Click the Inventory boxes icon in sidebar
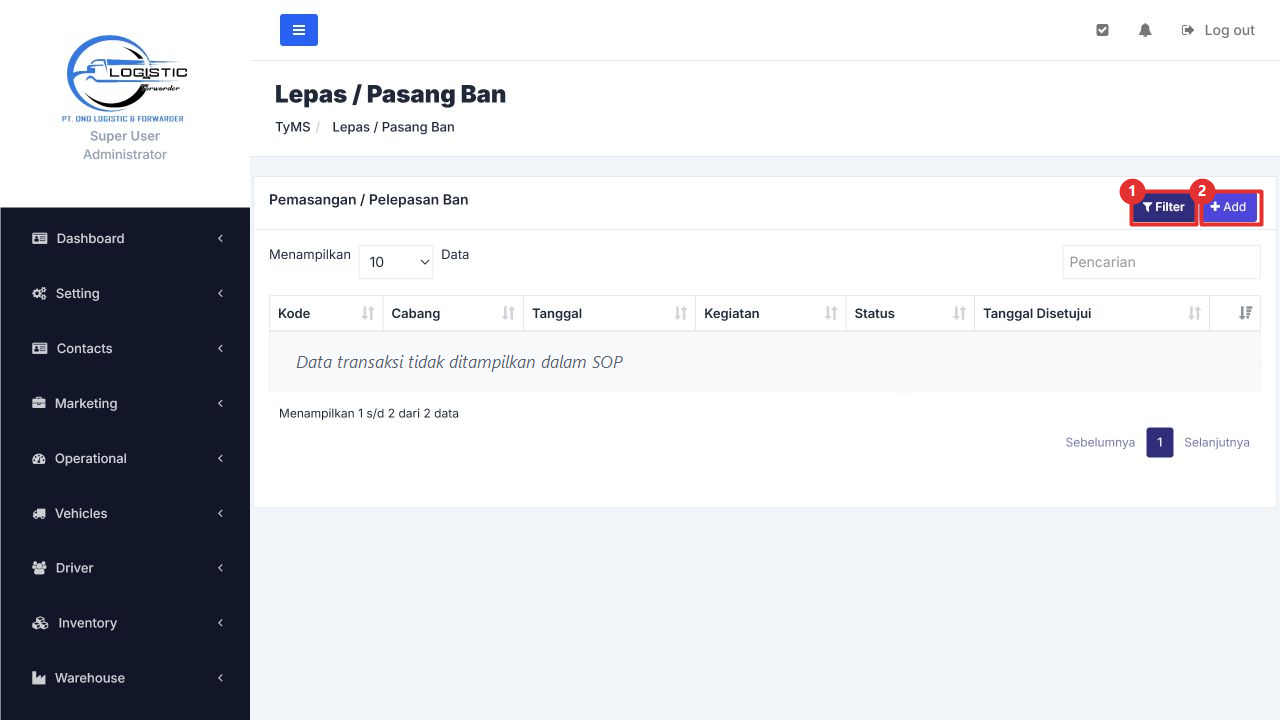The height and width of the screenshot is (720, 1280). pos(40,623)
